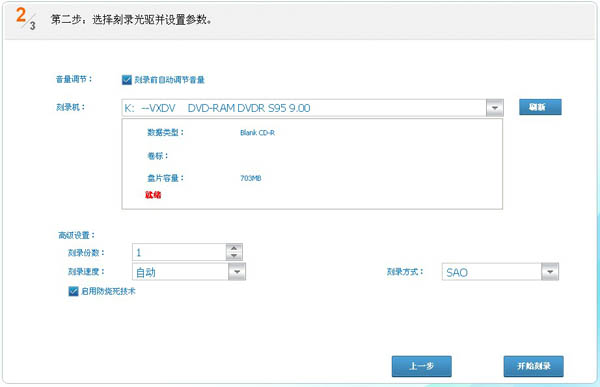Click inside the 刻录份数 number field
The width and height of the screenshot is (600, 387).
point(179,252)
